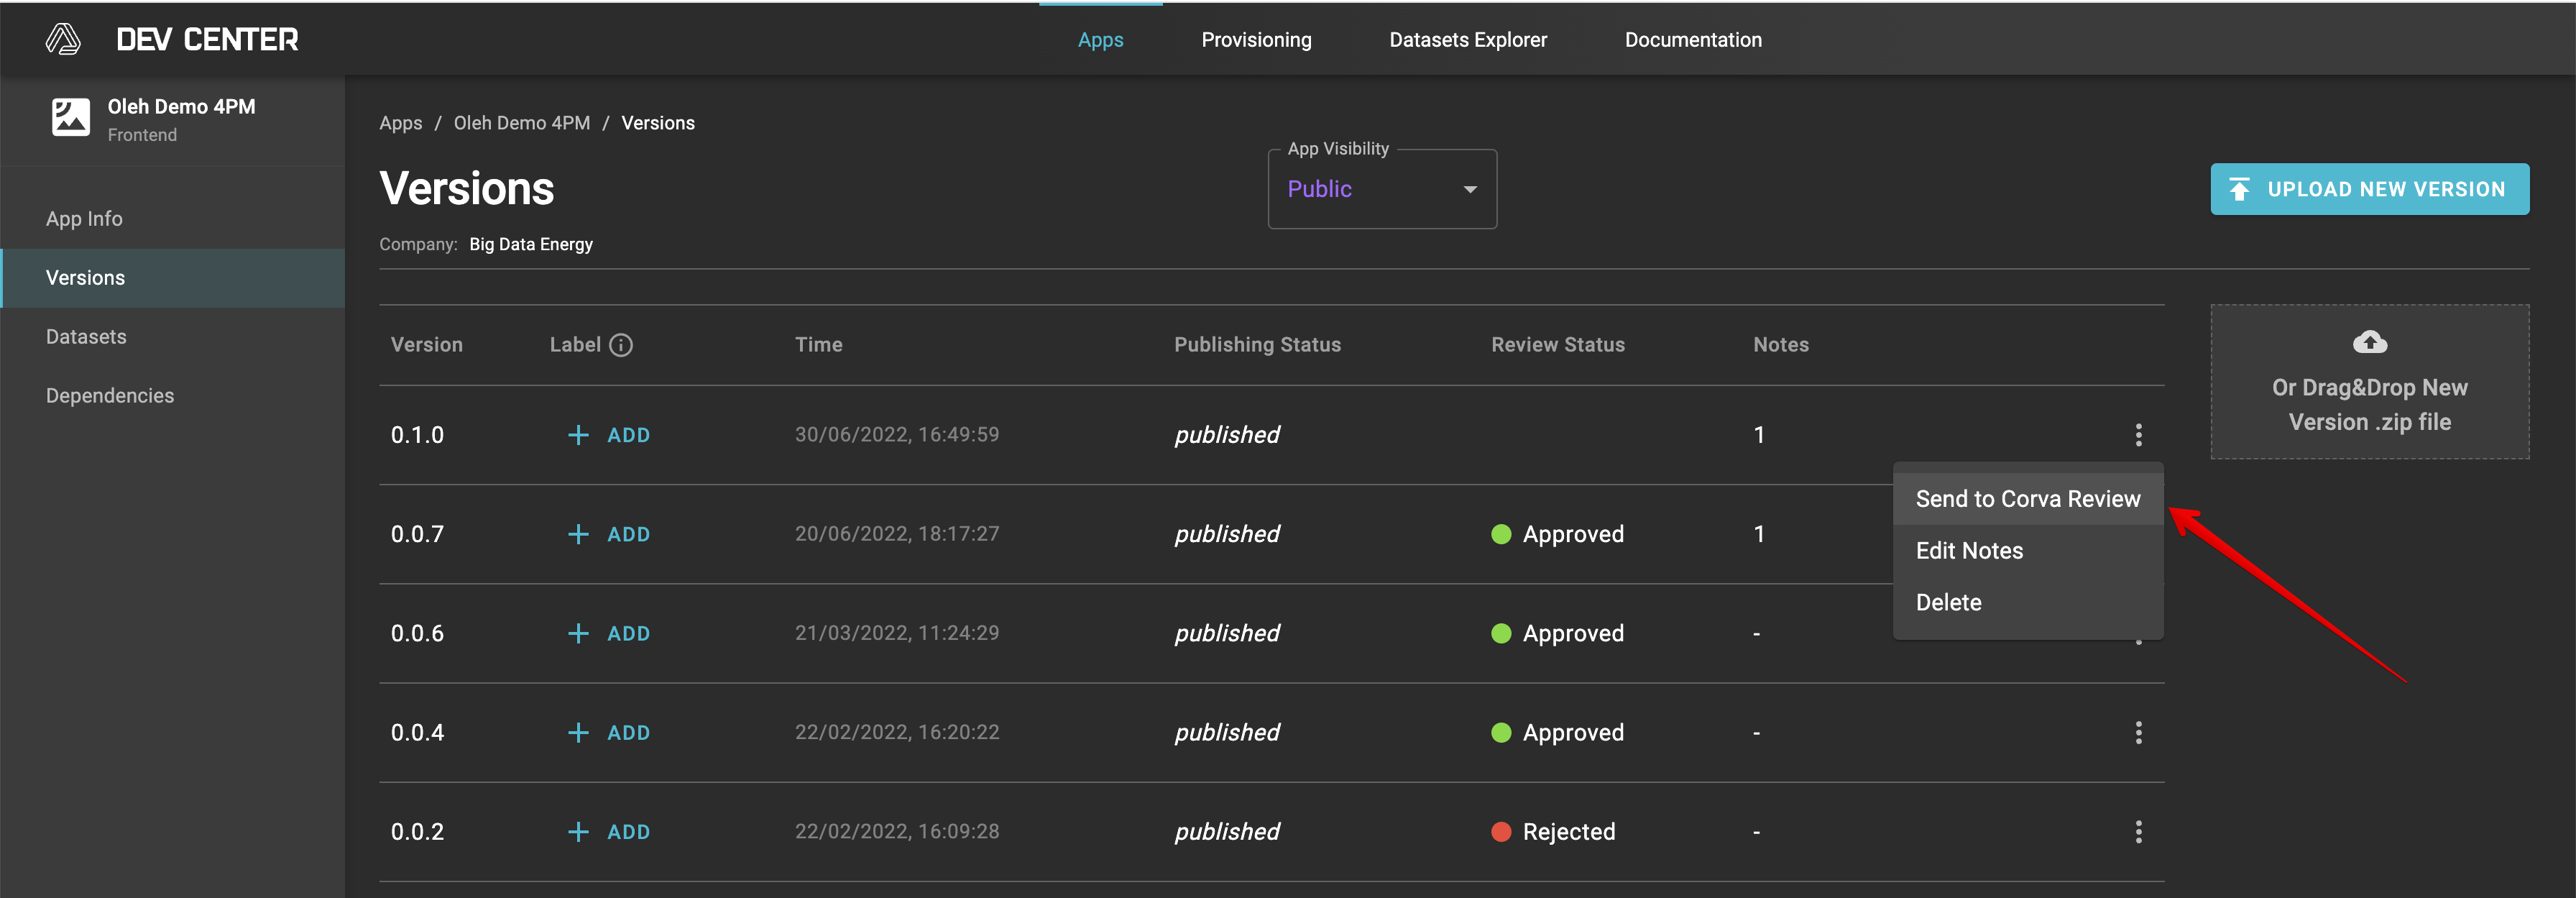
Task: Select Send to Corva Review
Action: tap(2028, 499)
